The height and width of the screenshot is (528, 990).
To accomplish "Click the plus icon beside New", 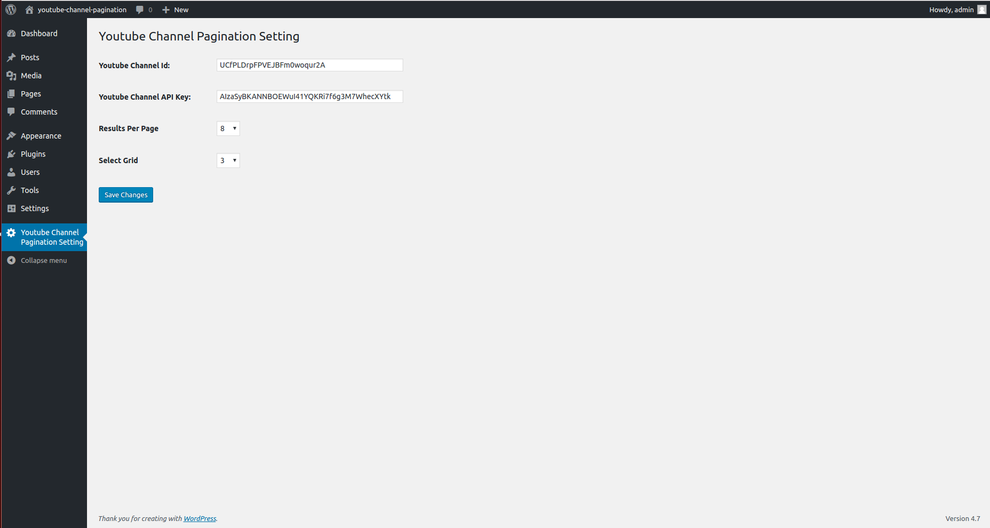I will (x=165, y=9).
